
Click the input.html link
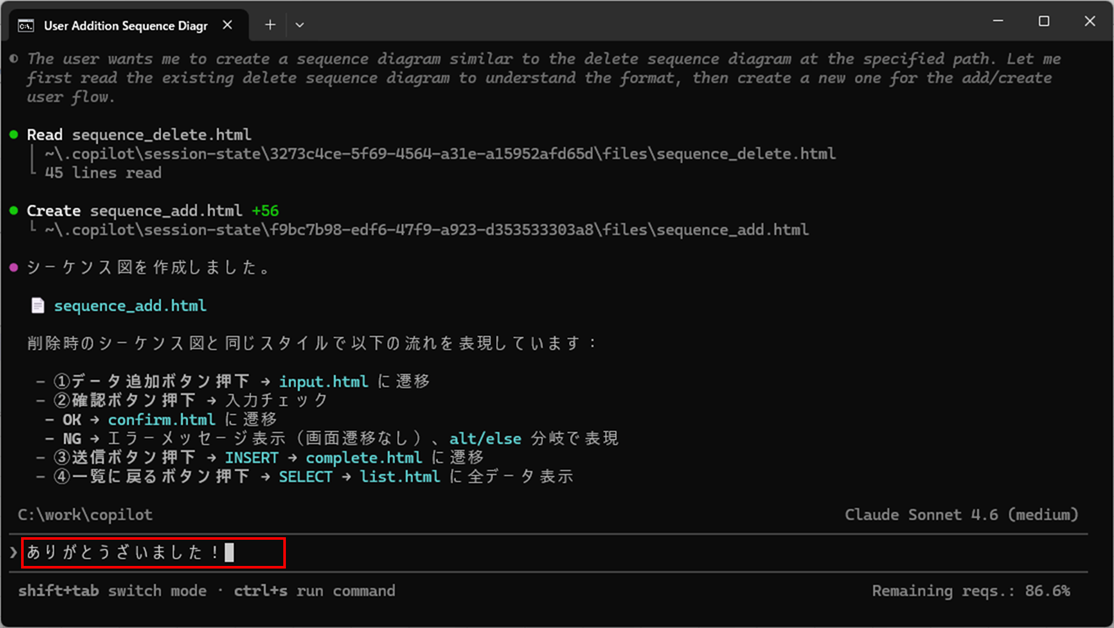(x=325, y=381)
